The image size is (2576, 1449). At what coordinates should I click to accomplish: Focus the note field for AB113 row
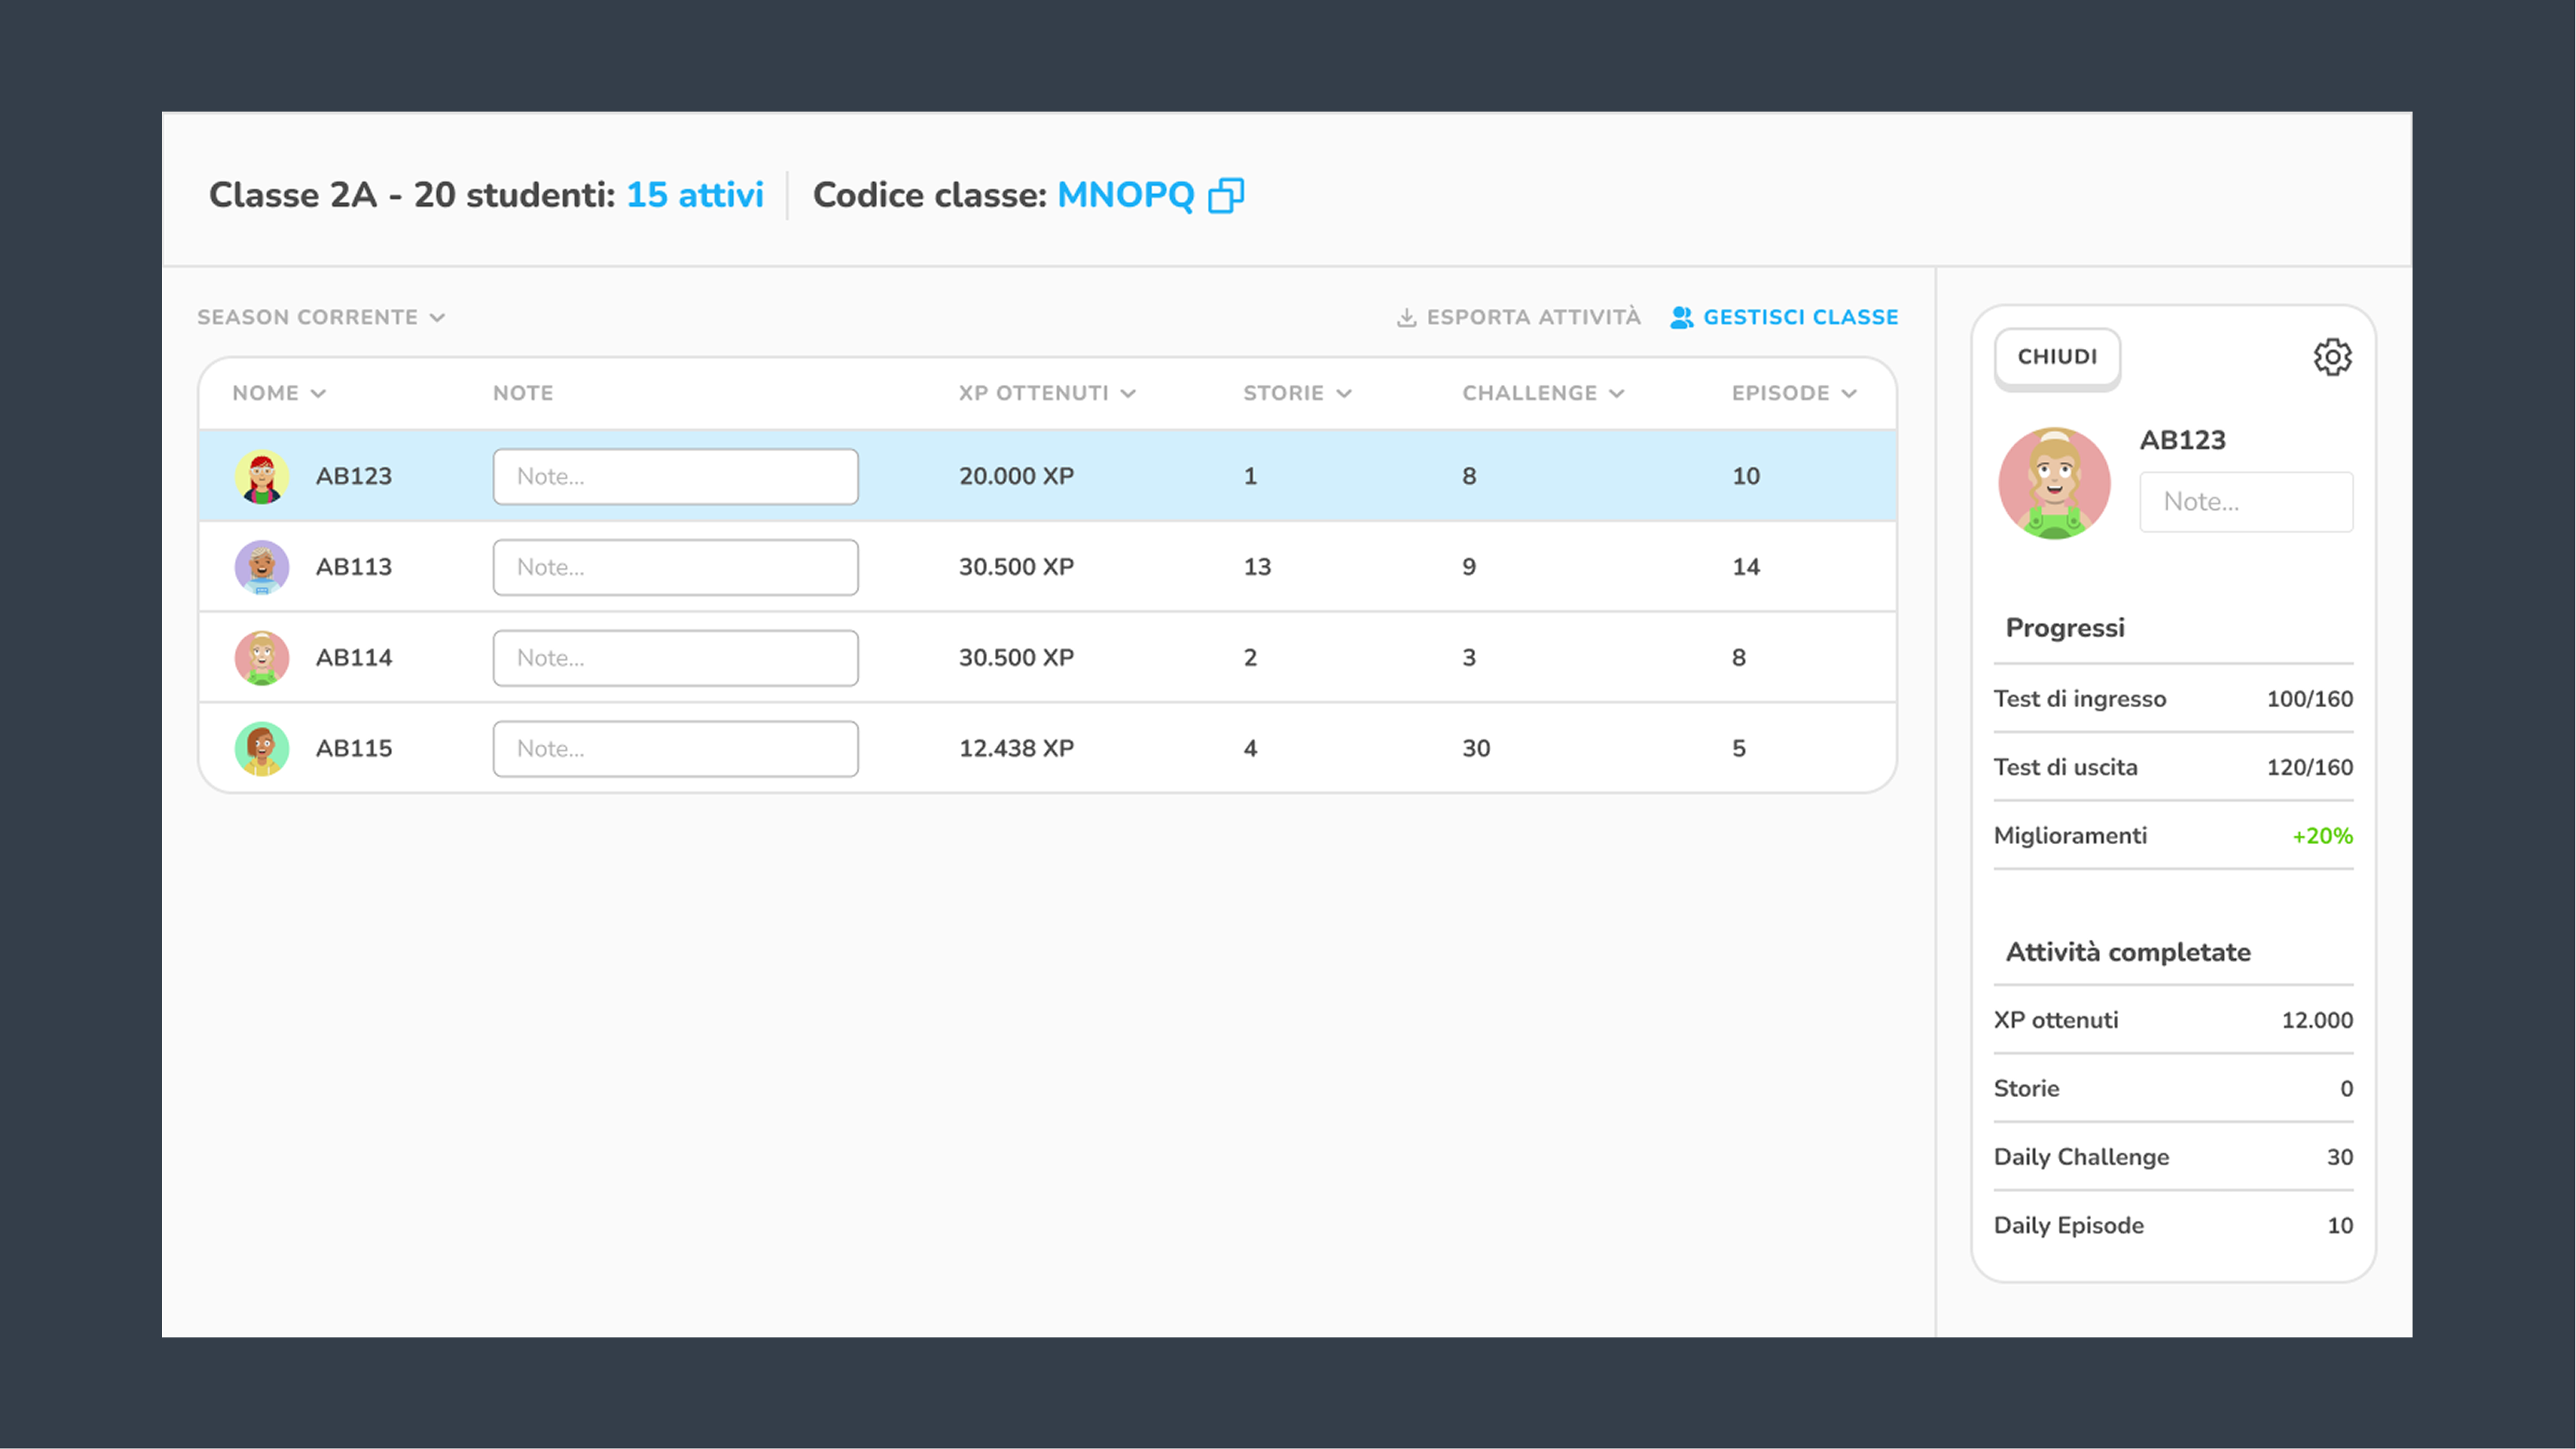click(675, 567)
